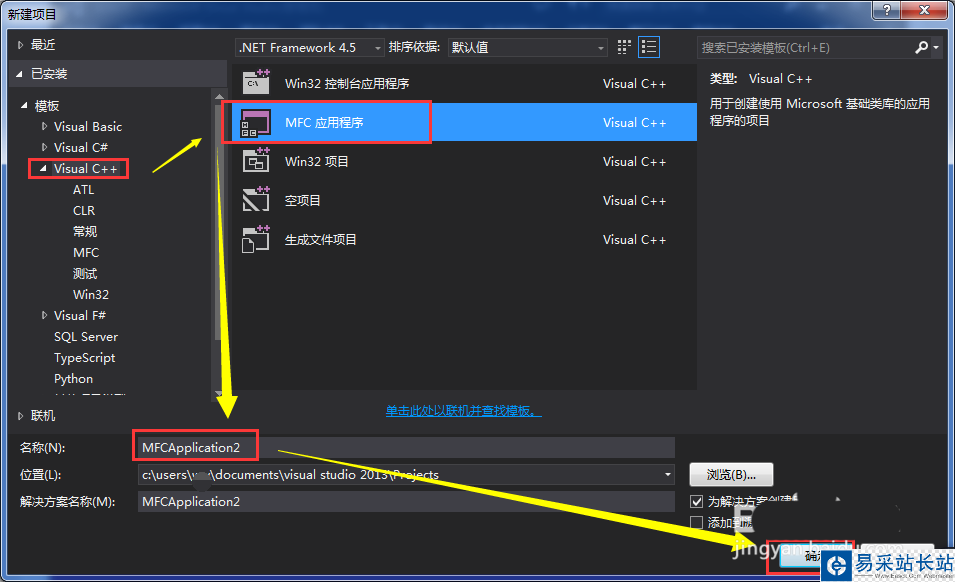Select ATL under Visual C++
955x582 pixels.
coord(83,190)
